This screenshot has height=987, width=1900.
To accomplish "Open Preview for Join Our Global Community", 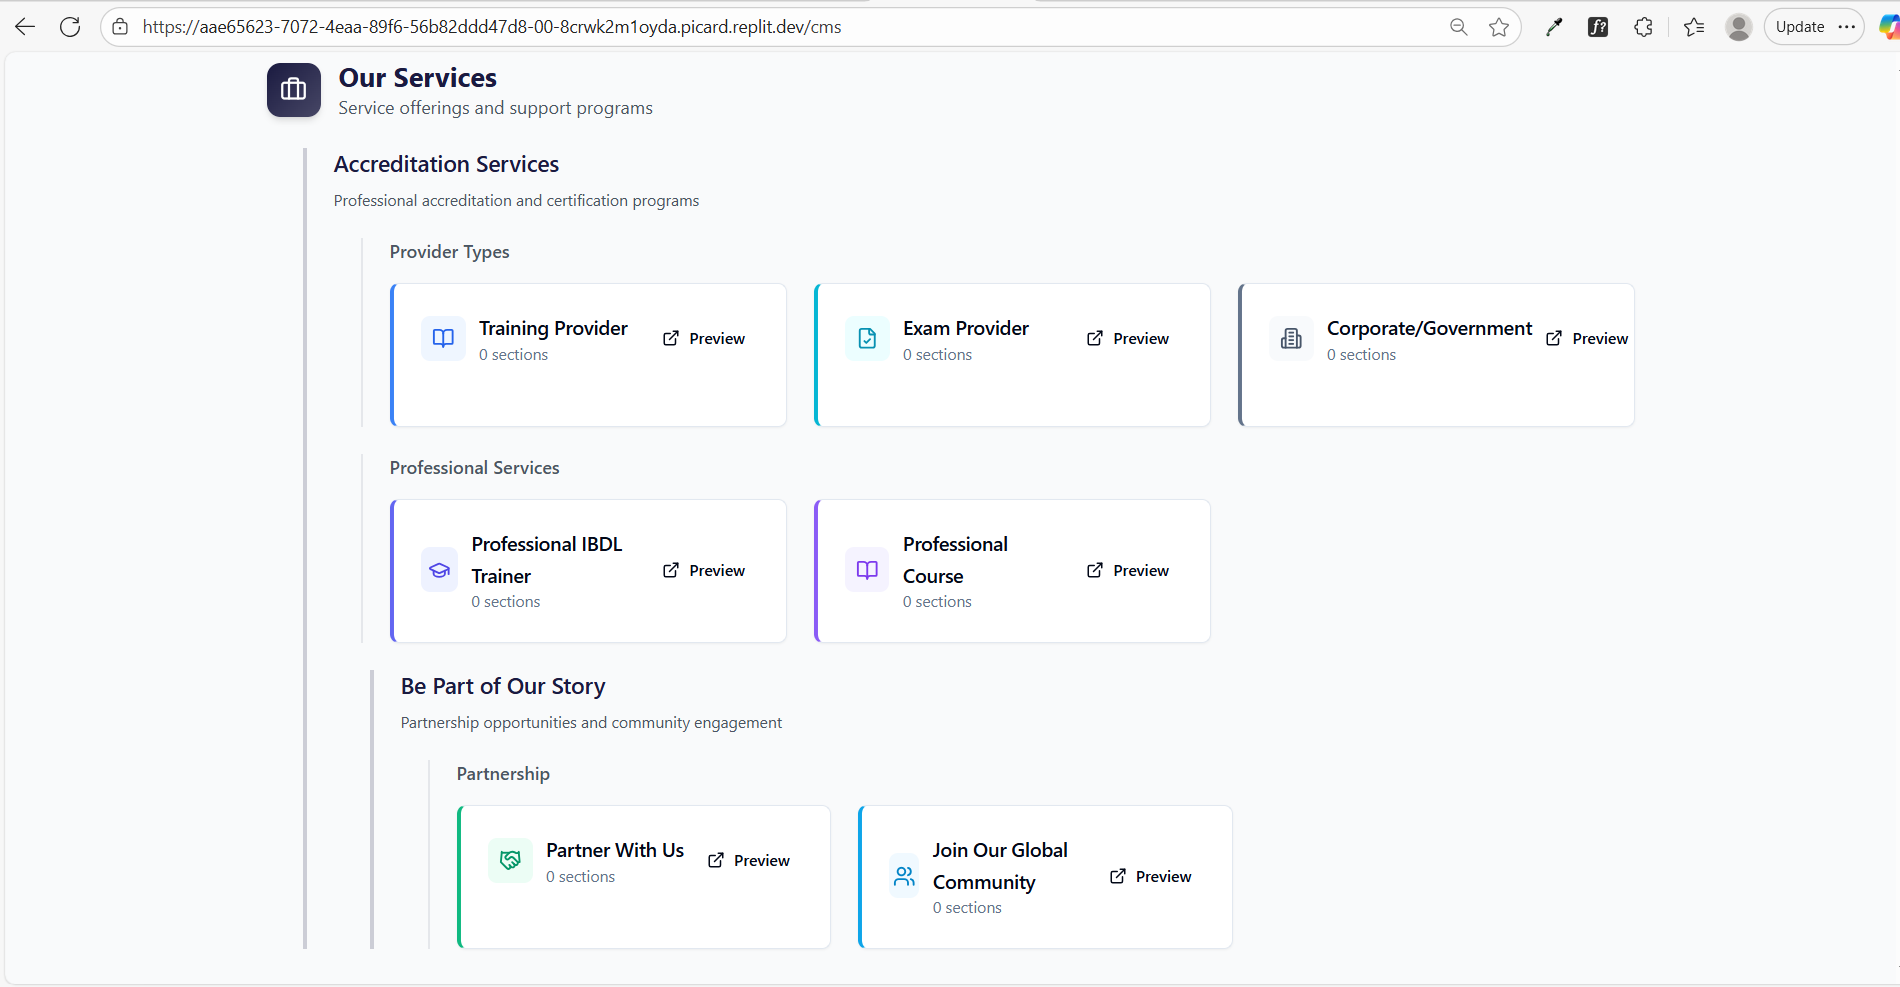I will click(1151, 877).
